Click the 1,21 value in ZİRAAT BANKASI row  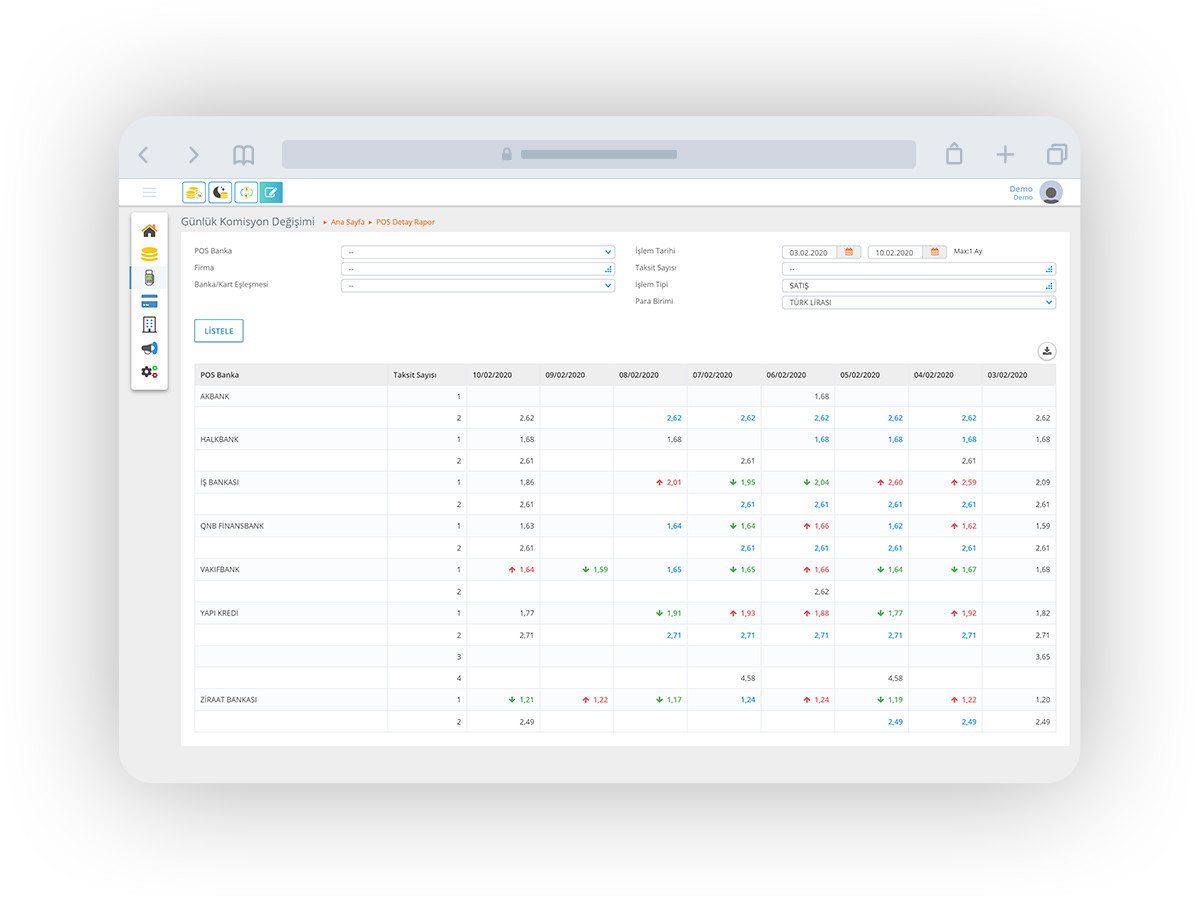coord(526,700)
